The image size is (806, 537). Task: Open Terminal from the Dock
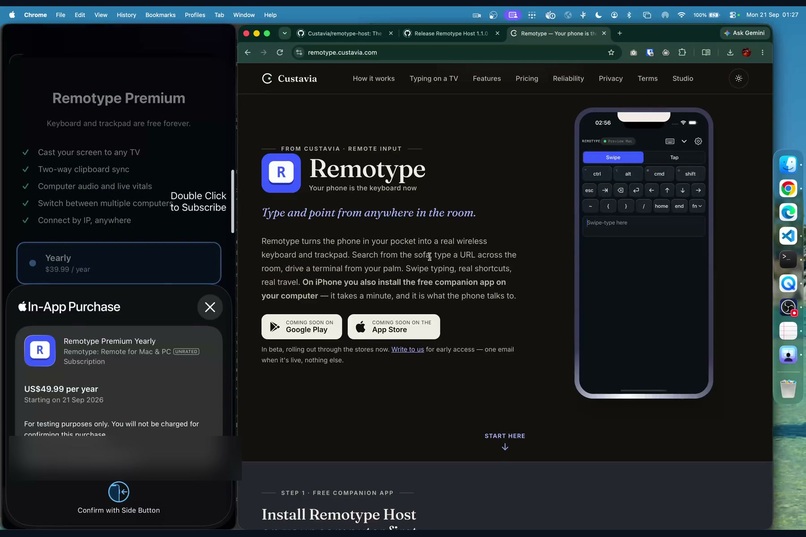click(788, 259)
